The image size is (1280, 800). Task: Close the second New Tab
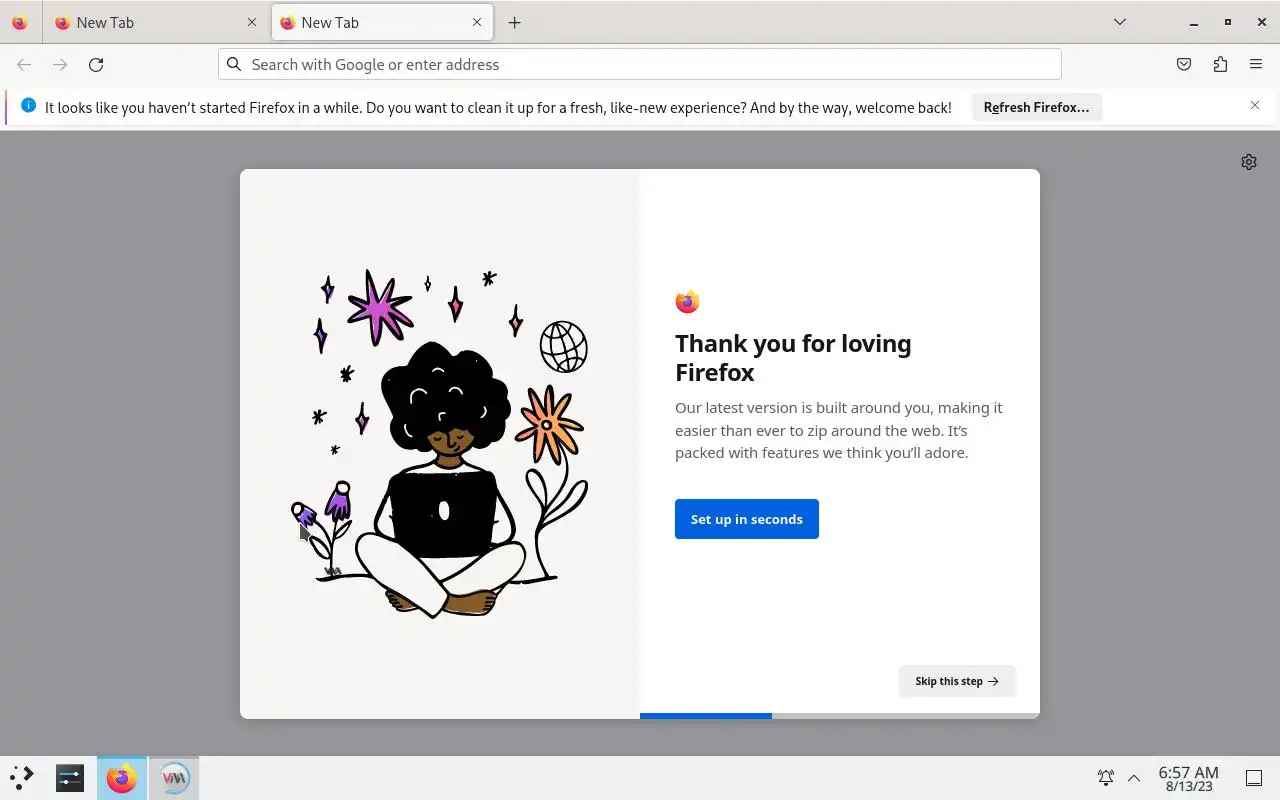click(x=477, y=22)
